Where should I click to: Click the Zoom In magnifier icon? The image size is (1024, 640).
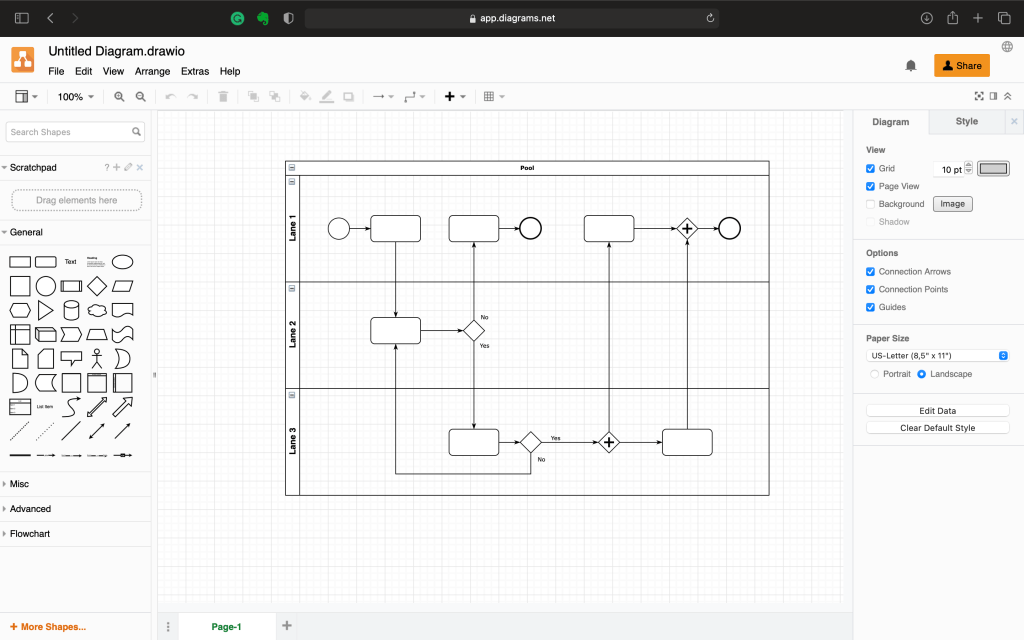point(119,97)
